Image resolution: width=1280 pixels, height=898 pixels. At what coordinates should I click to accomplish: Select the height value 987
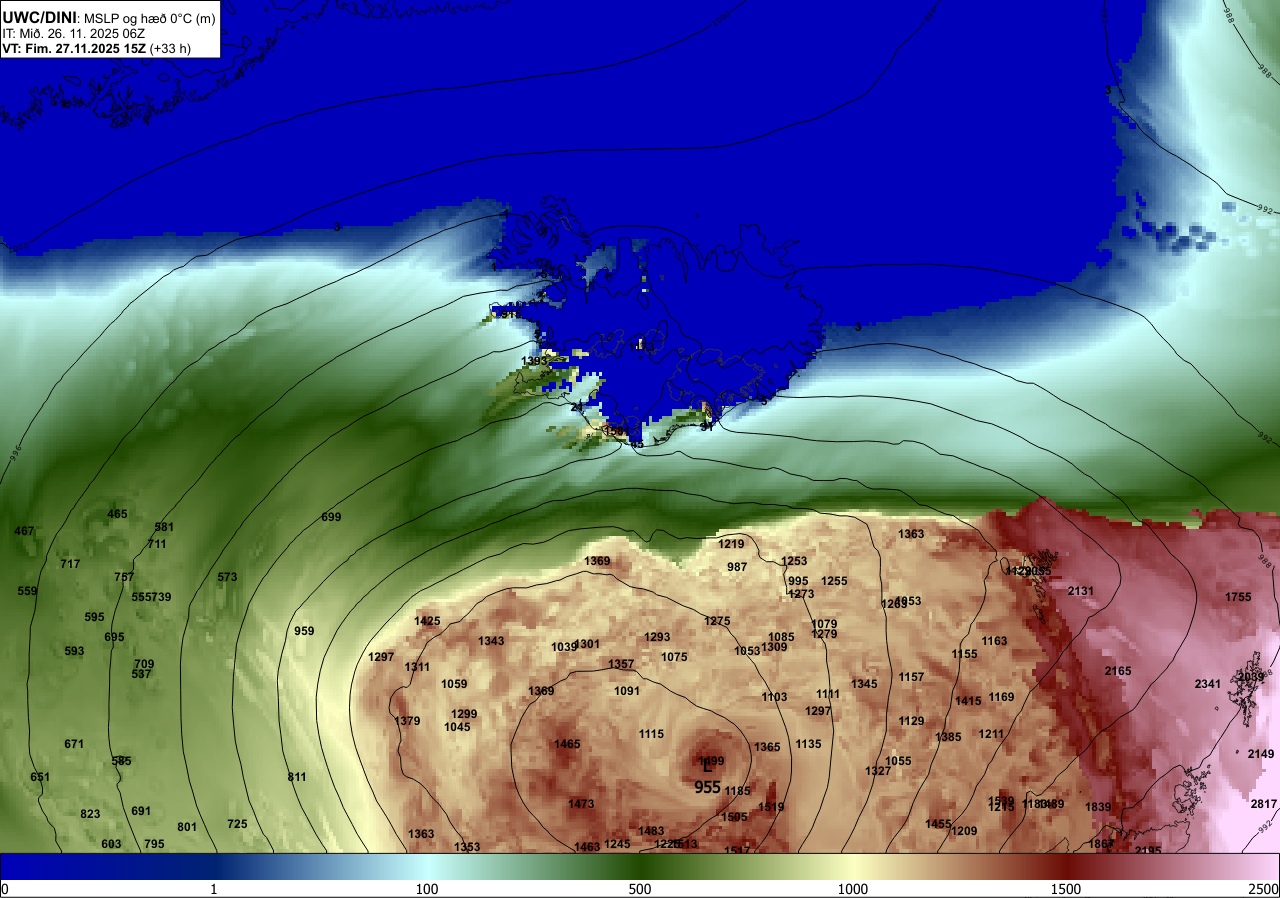pyautogui.click(x=737, y=567)
